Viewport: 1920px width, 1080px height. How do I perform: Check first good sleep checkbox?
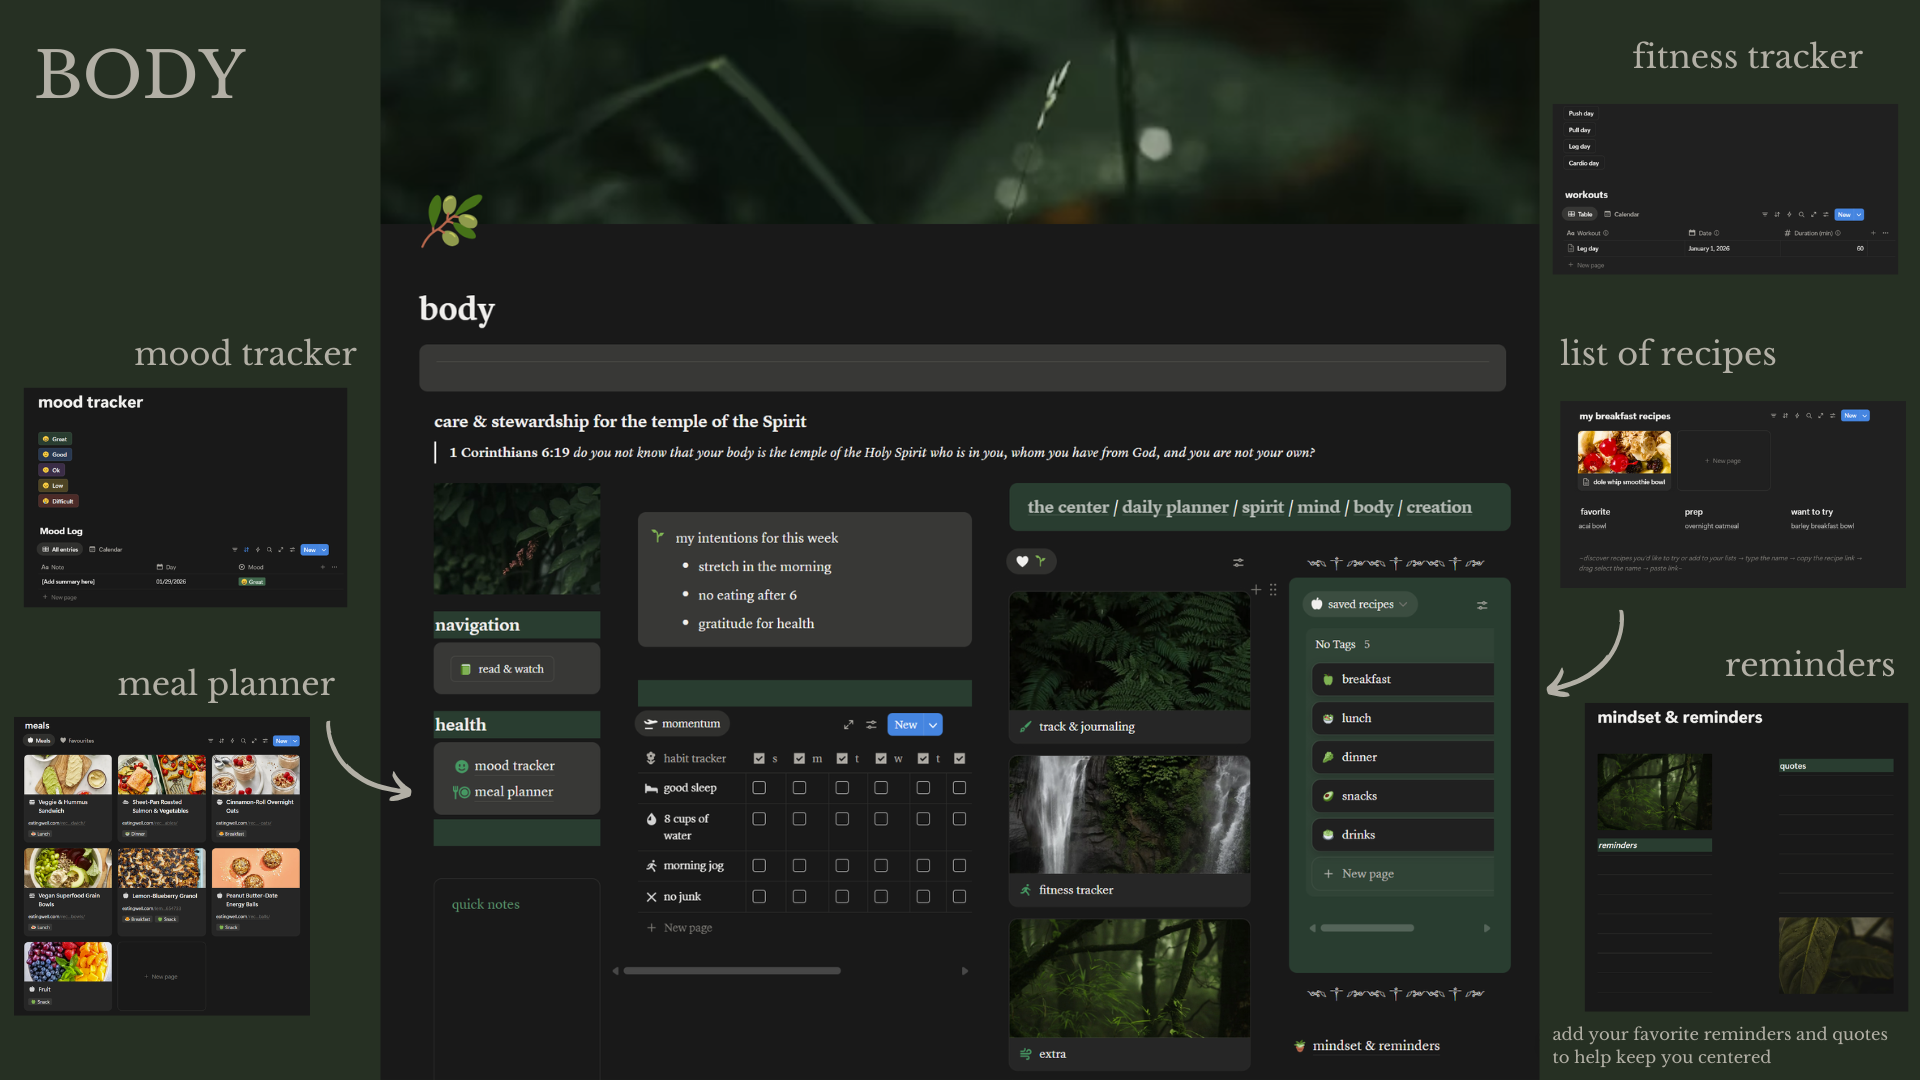pos(759,788)
